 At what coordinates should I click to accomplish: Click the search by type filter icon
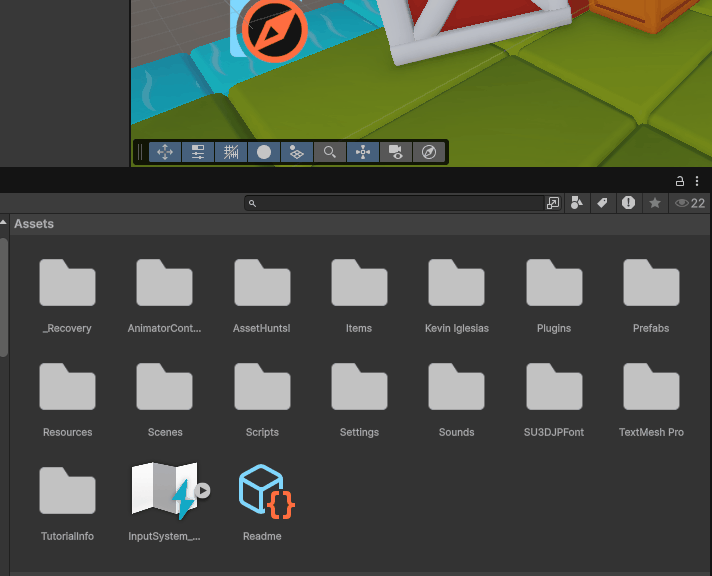577,203
